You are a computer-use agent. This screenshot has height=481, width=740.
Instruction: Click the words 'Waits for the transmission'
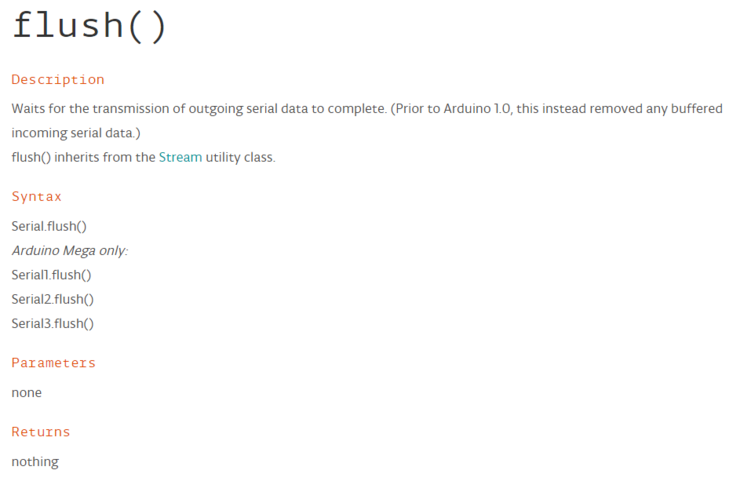click(87, 108)
